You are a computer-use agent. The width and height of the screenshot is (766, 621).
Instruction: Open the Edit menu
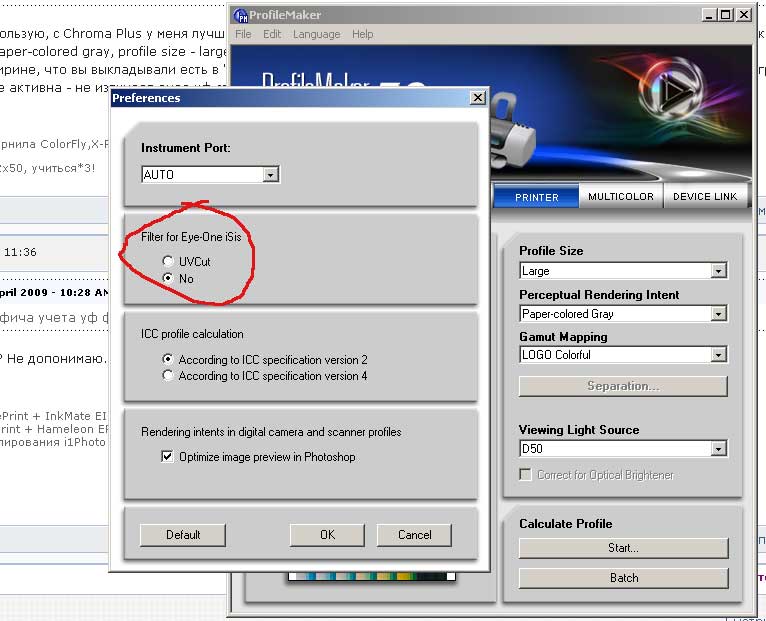(x=272, y=34)
